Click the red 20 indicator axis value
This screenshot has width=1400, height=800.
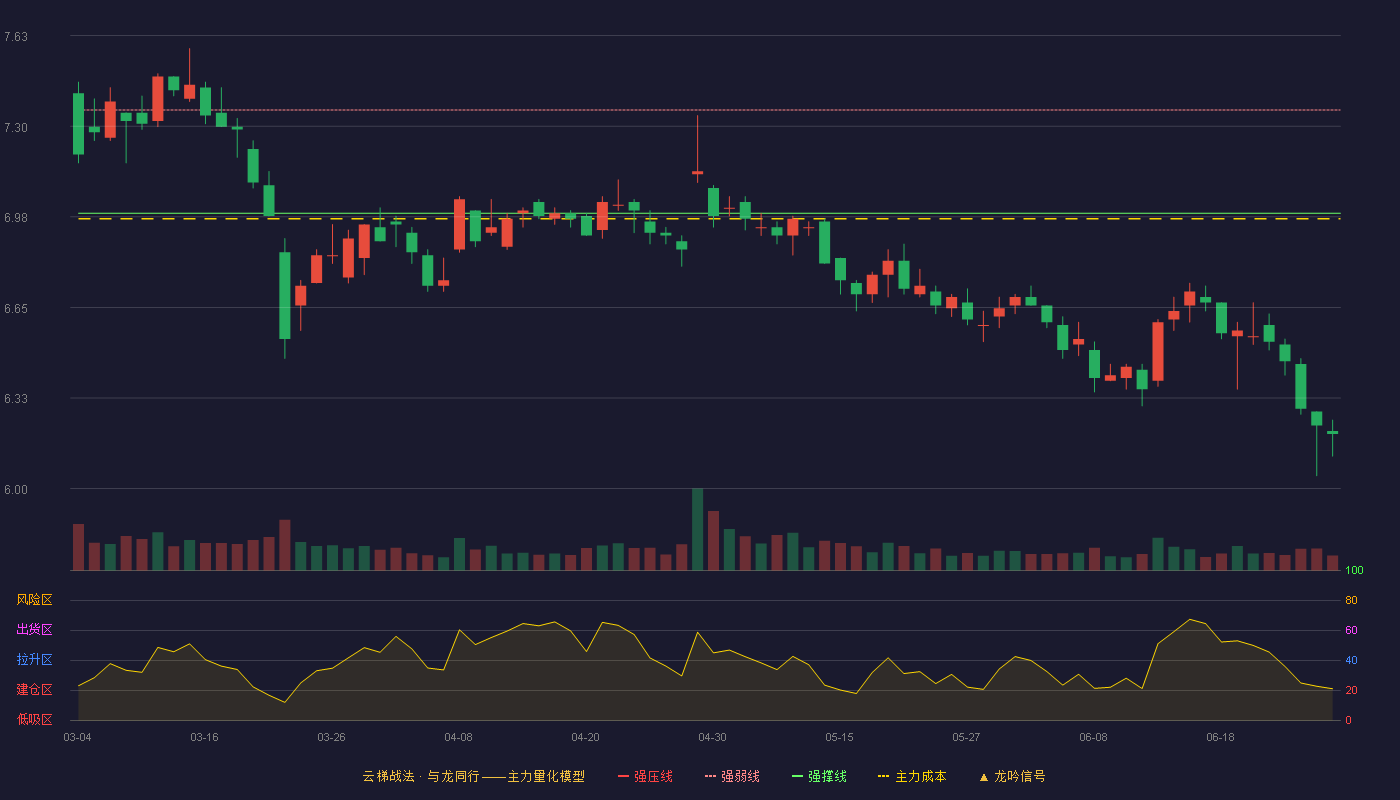pos(1351,690)
